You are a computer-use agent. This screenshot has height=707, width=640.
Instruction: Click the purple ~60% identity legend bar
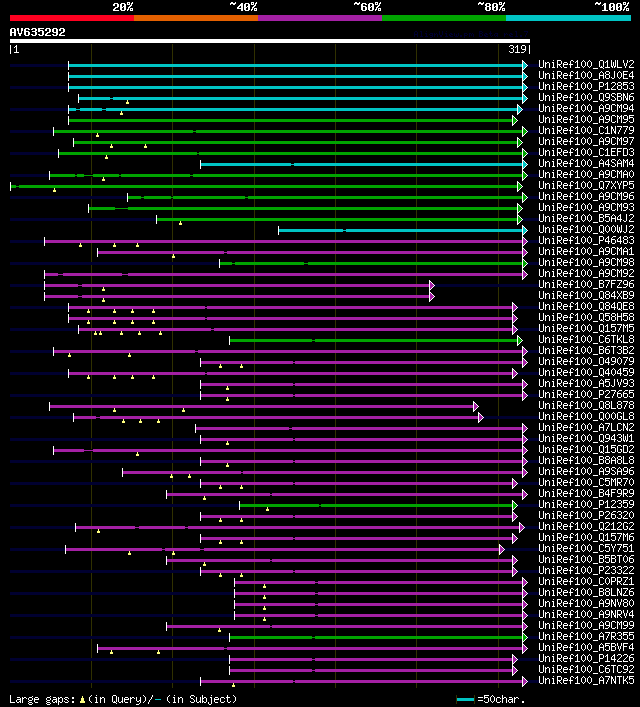tap(320, 18)
